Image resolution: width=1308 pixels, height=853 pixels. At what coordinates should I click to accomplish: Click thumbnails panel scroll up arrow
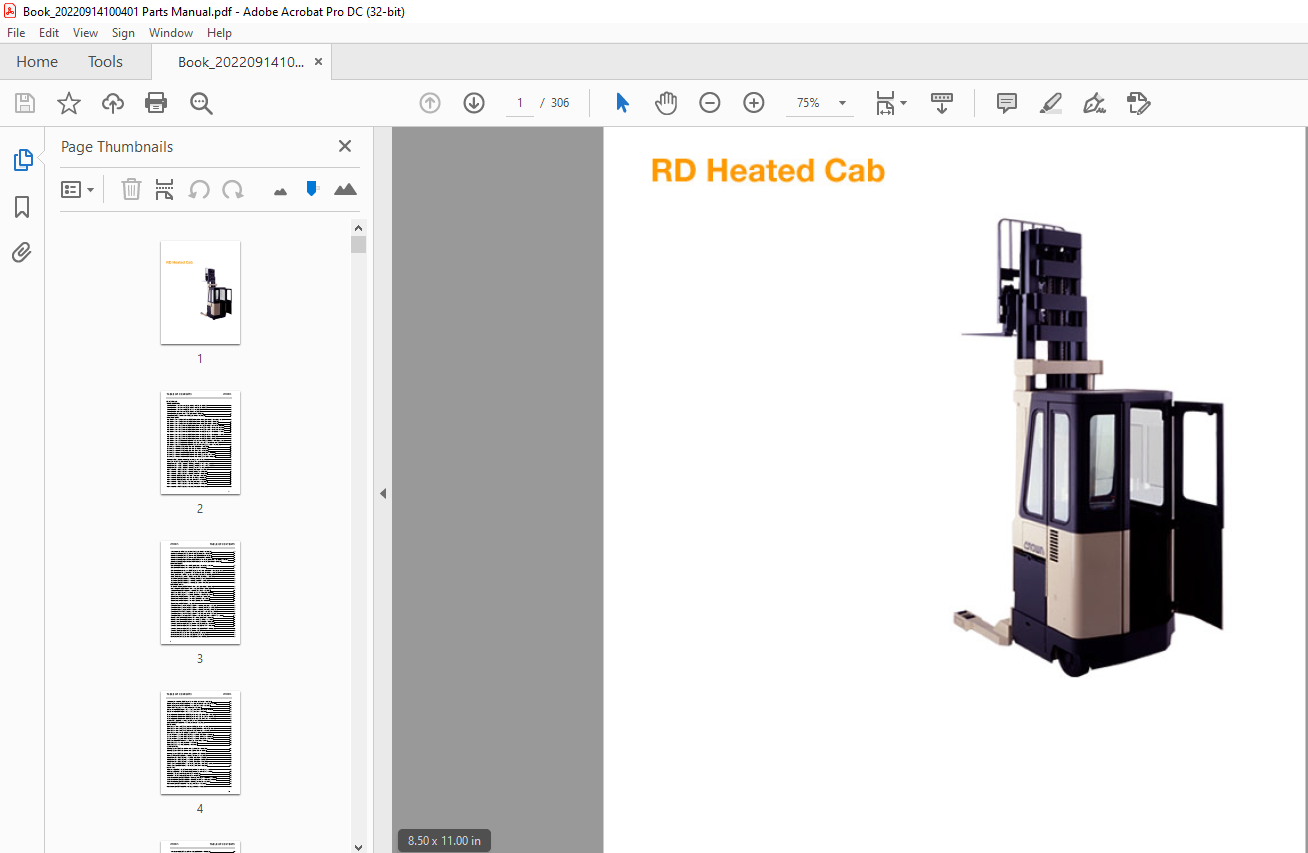point(359,227)
